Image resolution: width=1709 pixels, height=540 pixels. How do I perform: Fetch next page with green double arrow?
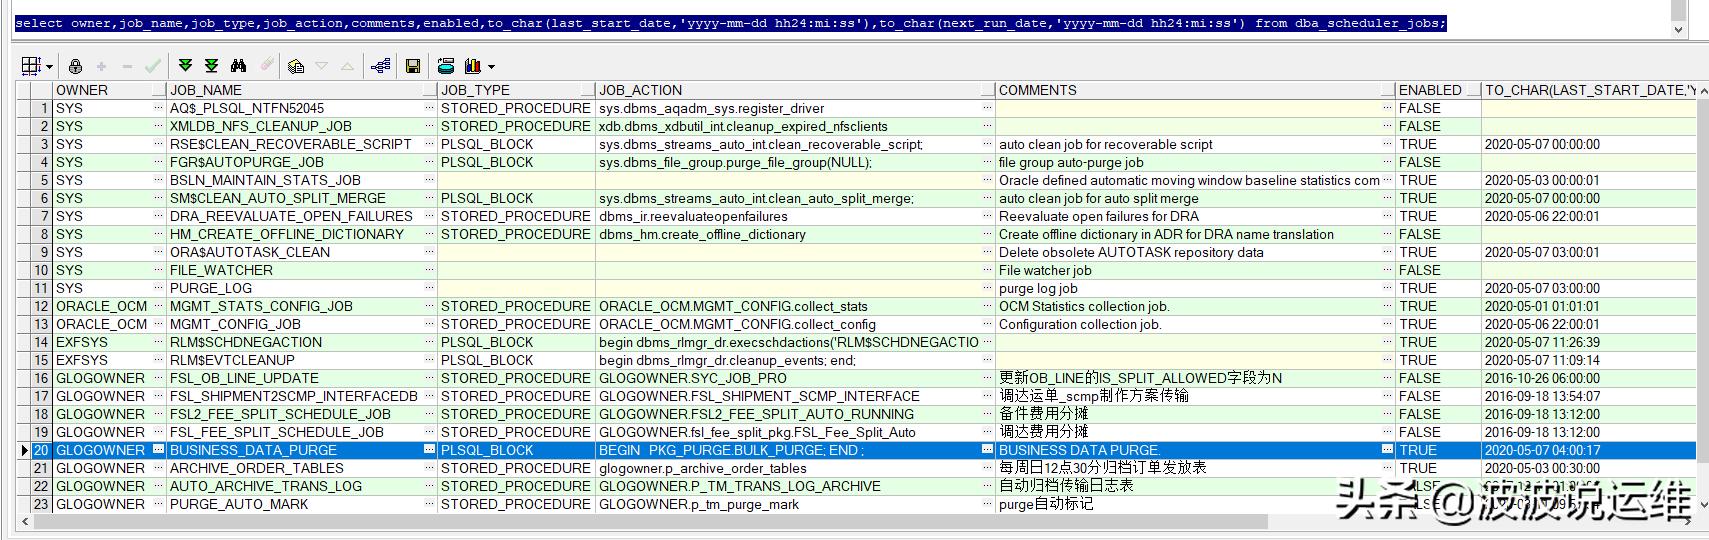(x=185, y=66)
